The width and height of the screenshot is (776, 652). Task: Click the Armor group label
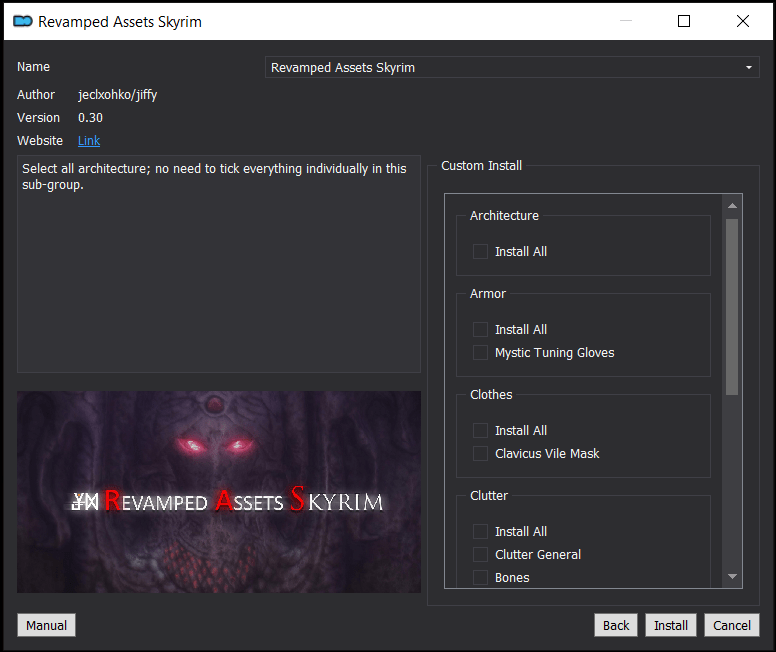point(487,294)
